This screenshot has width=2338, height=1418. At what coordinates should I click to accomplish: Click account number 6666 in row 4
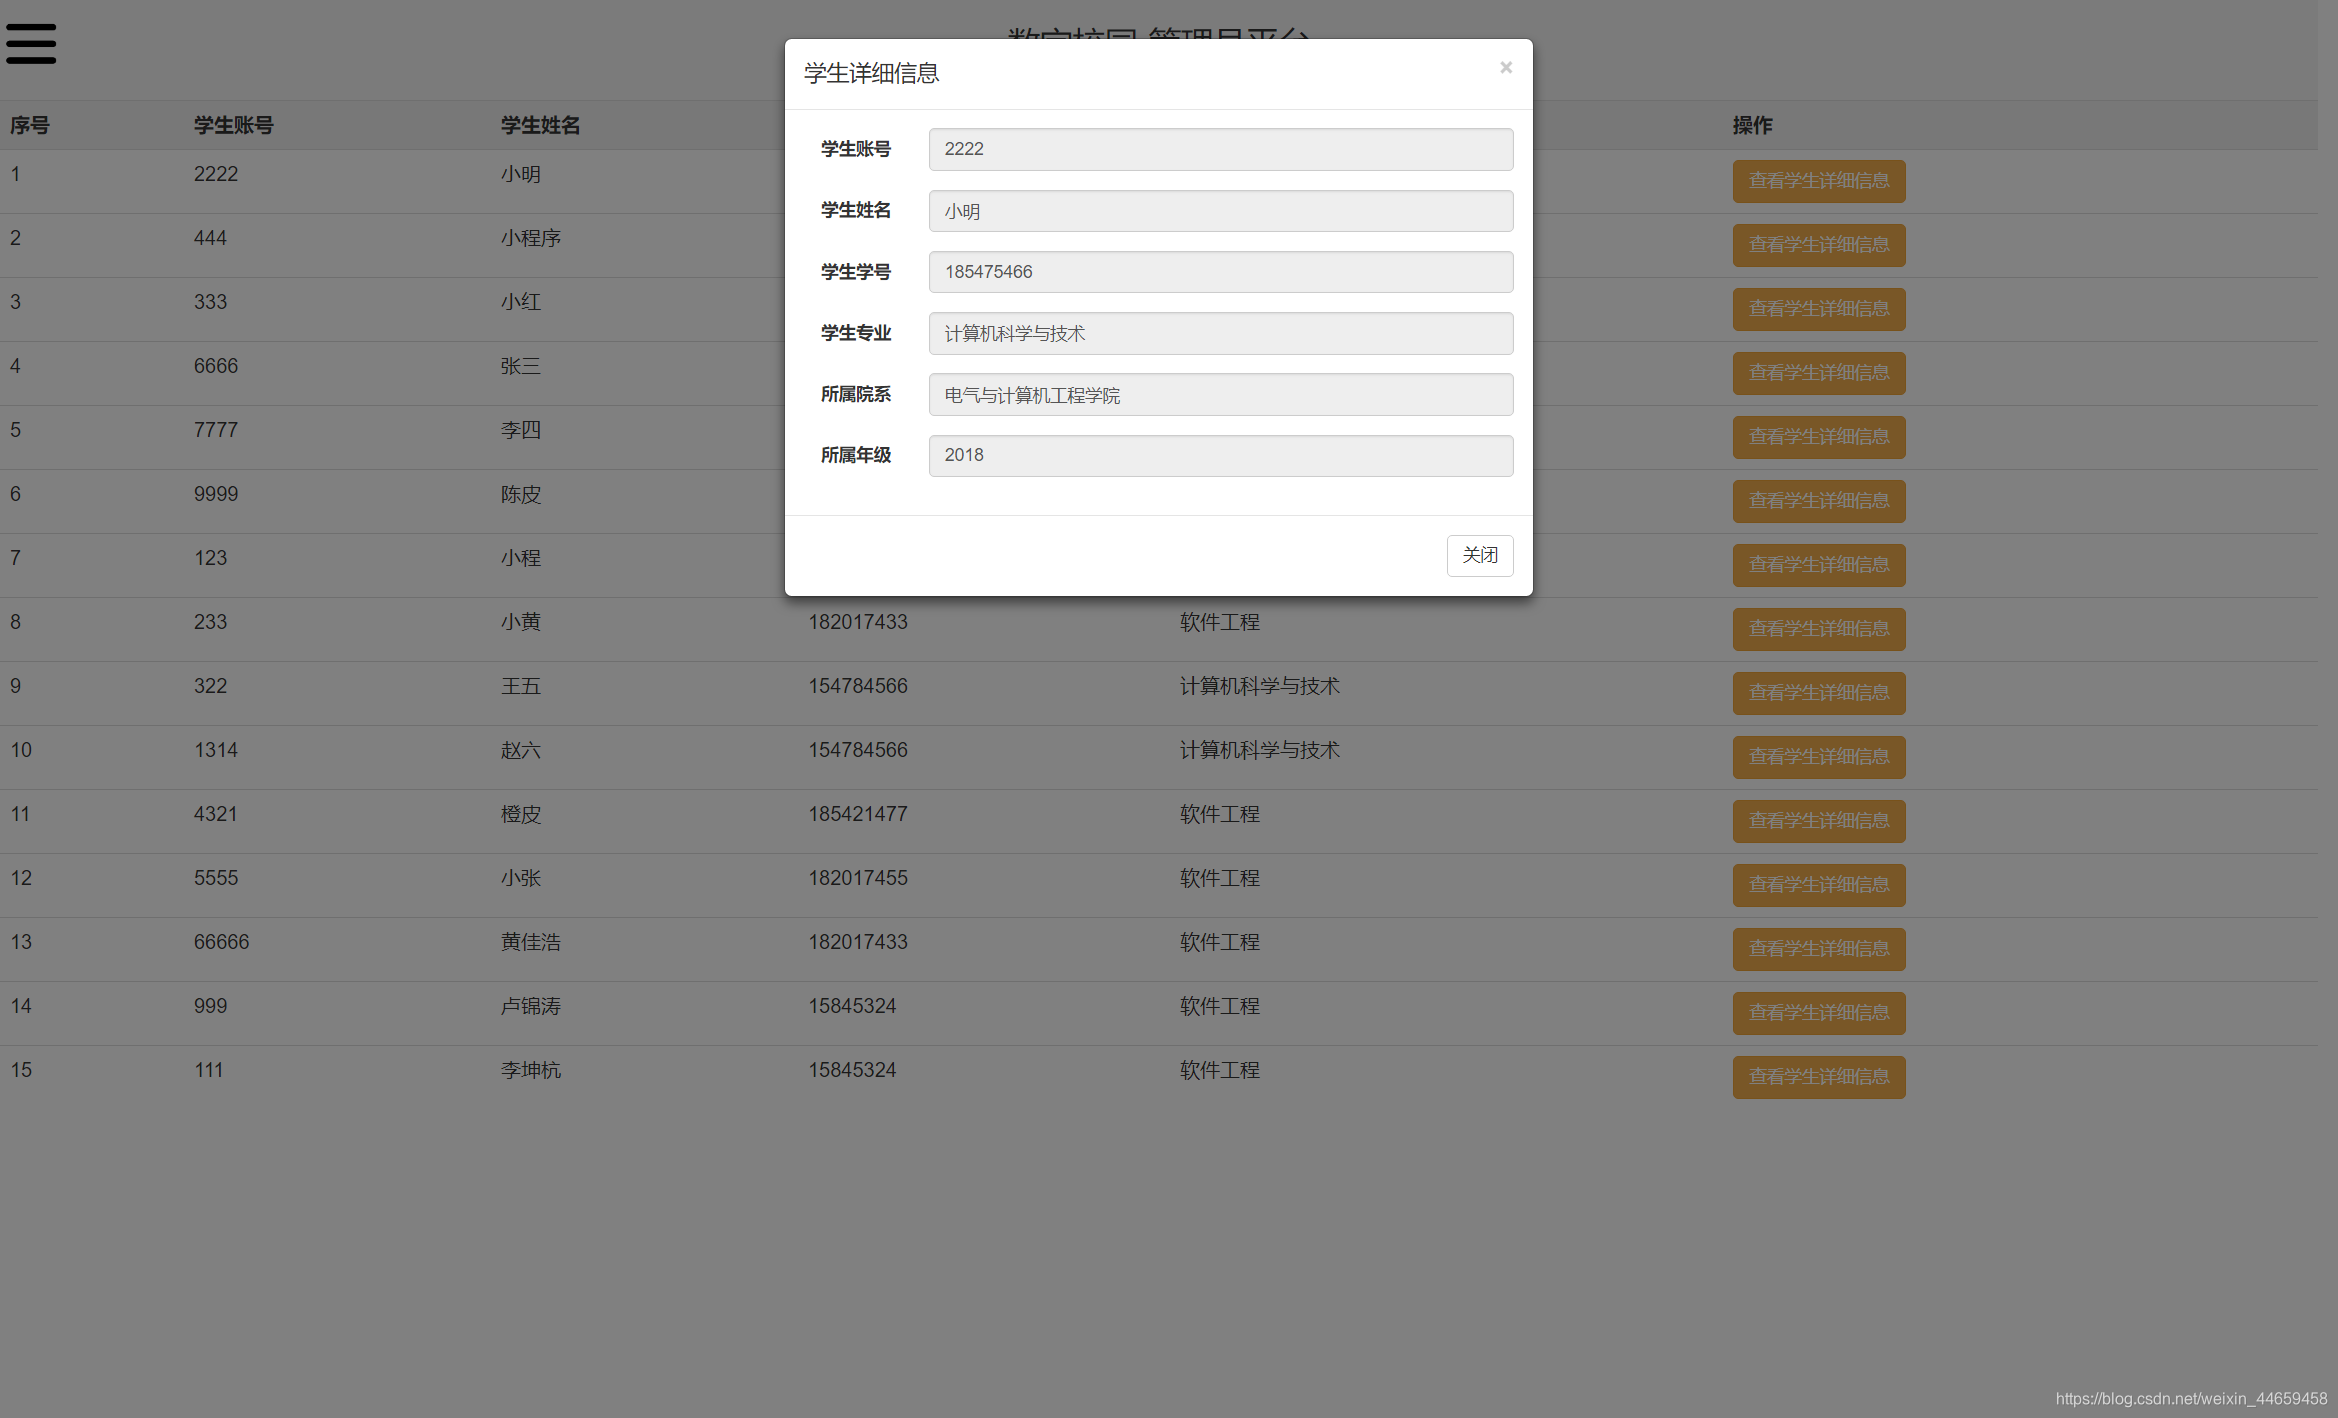pos(216,366)
